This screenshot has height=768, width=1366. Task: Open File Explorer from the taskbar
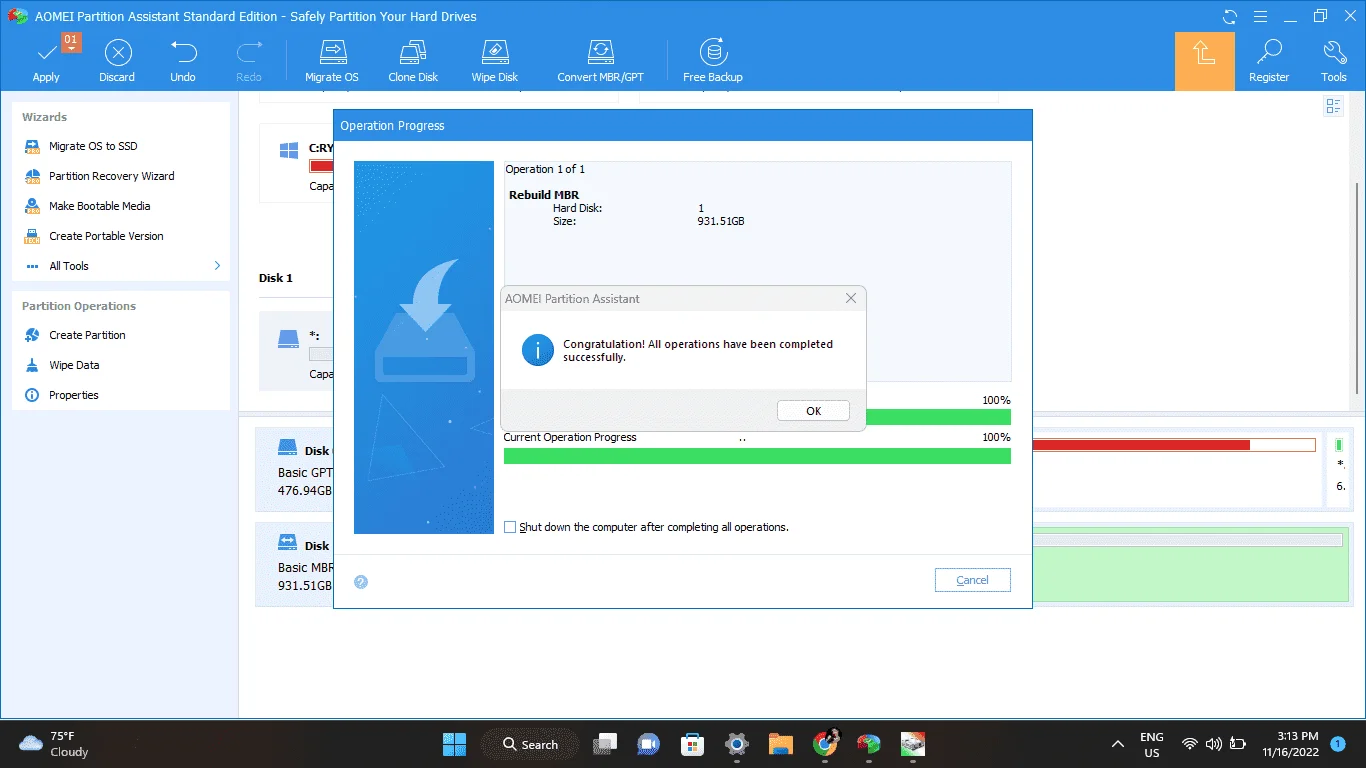tap(780, 744)
